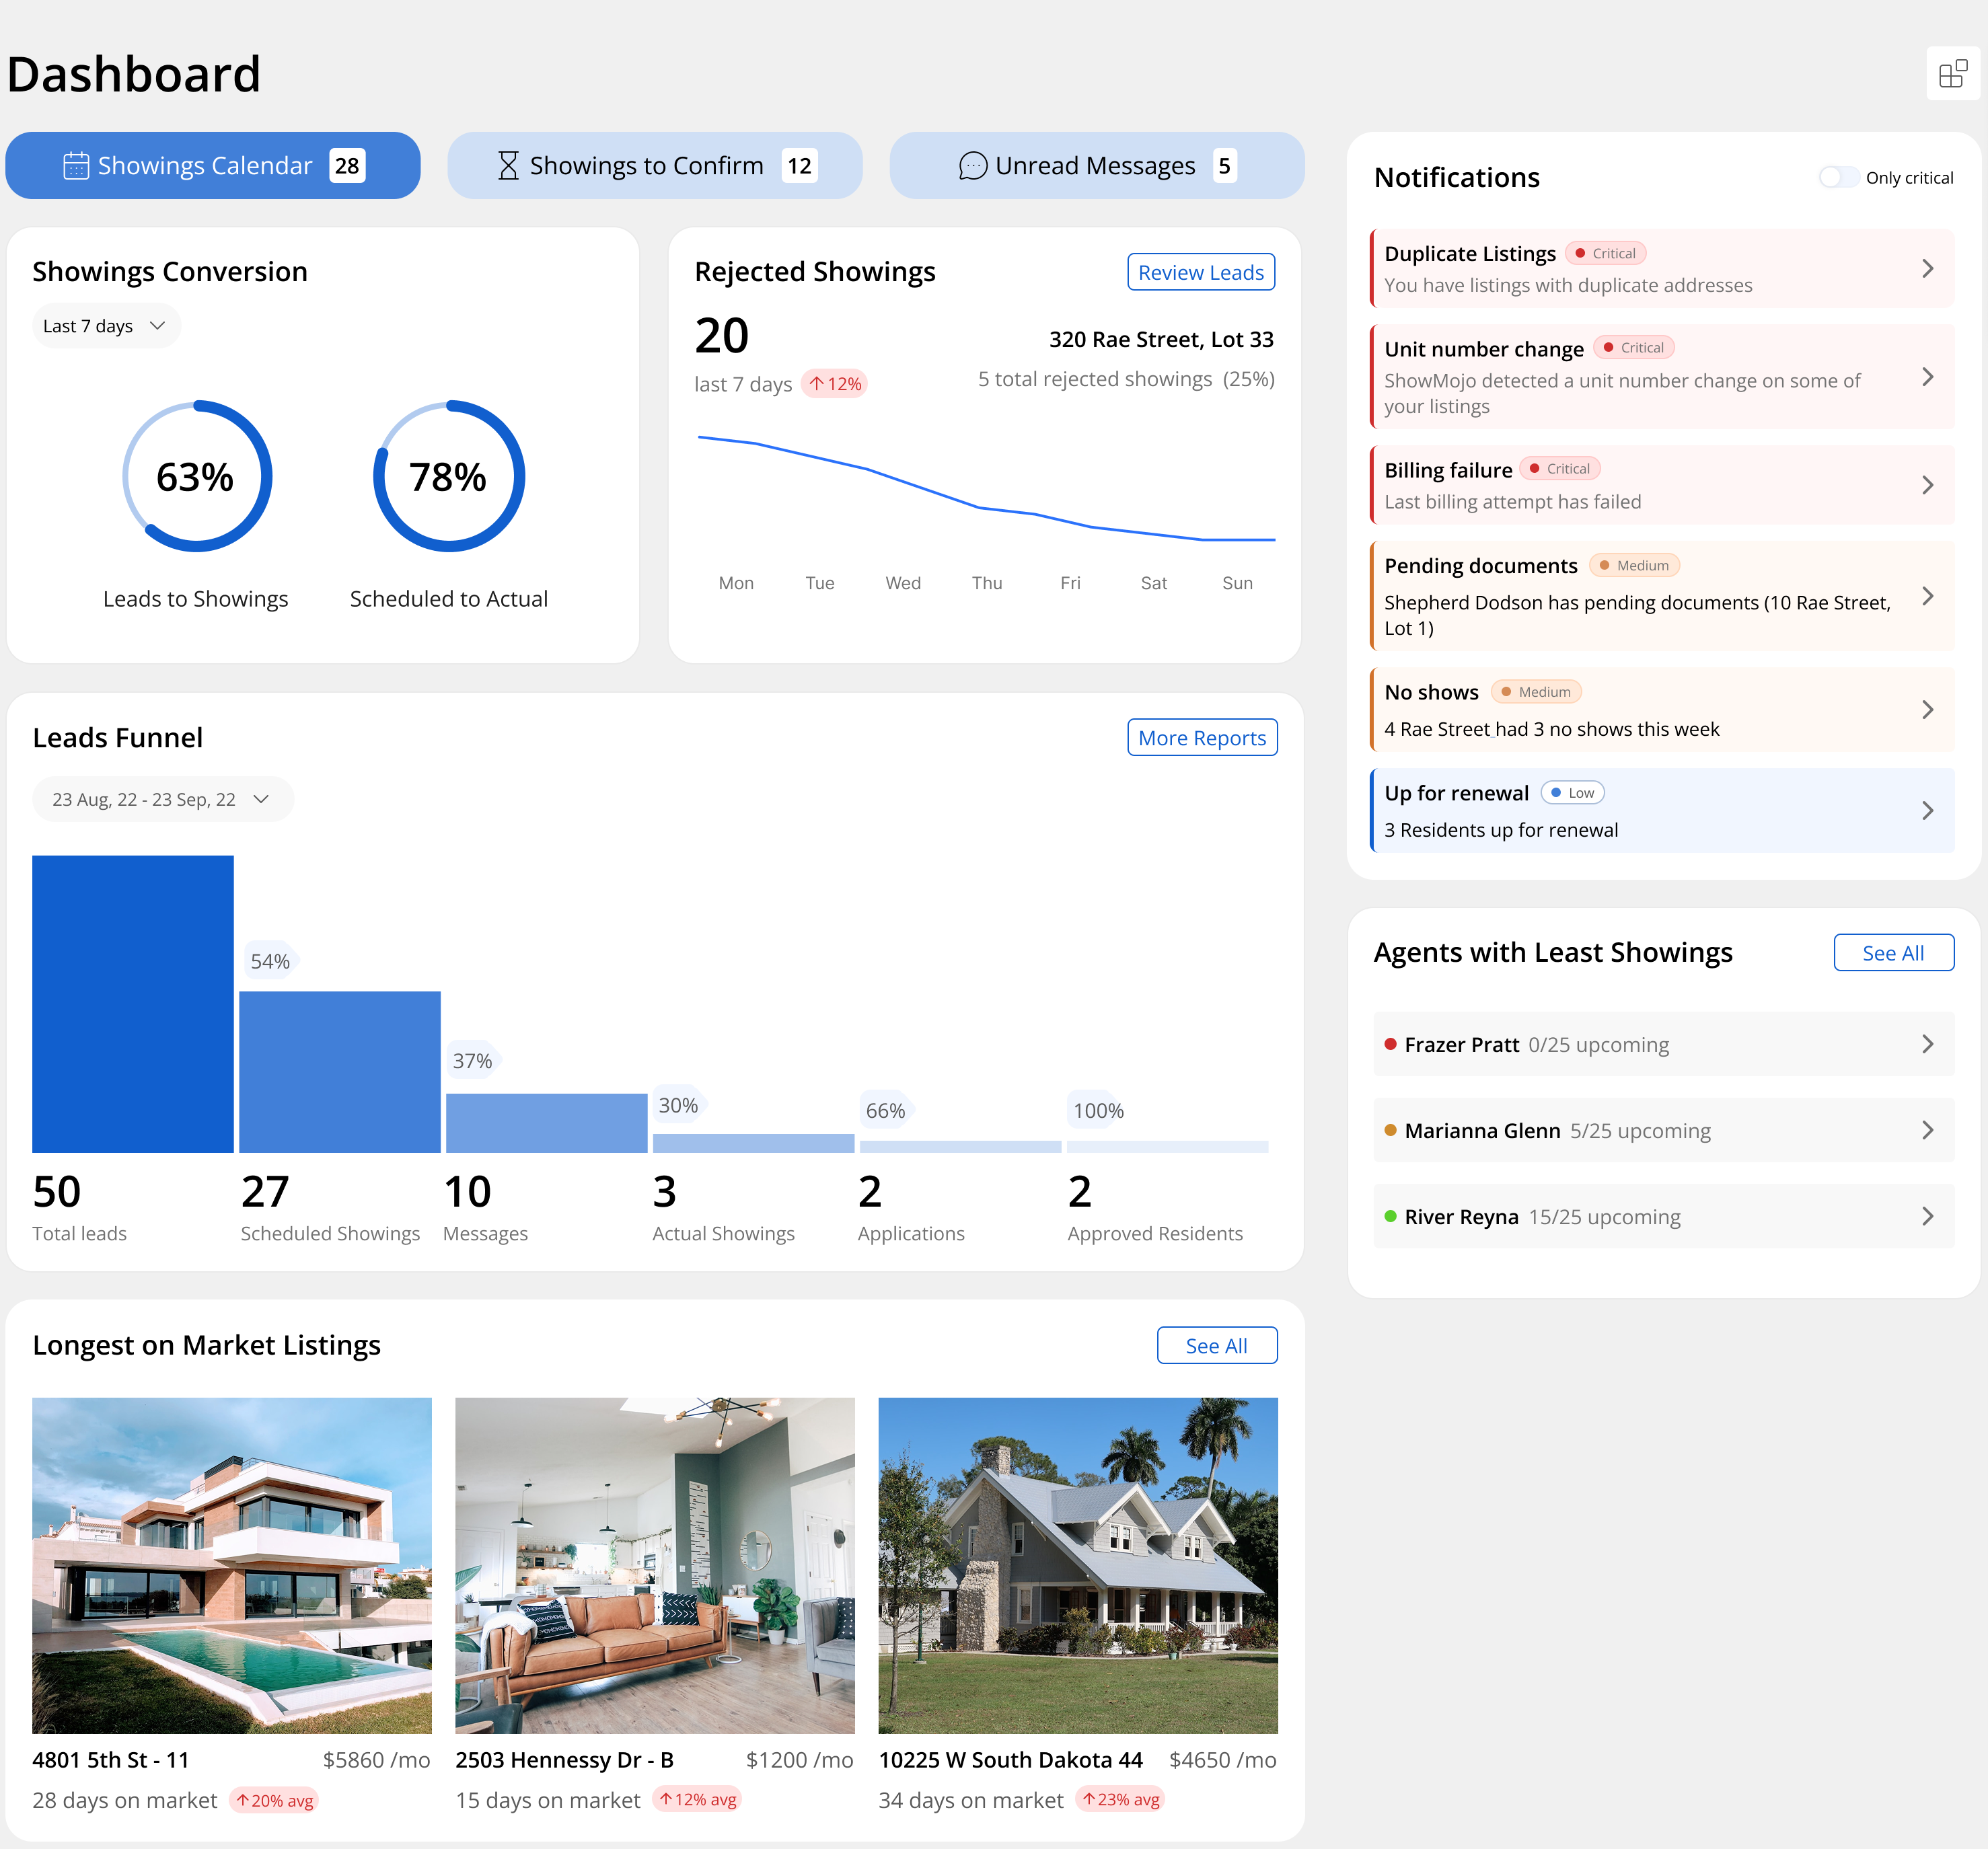Click the hourglass icon on Showings to Confirm
This screenshot has height=1849, width=1988.
pos(508,164)
